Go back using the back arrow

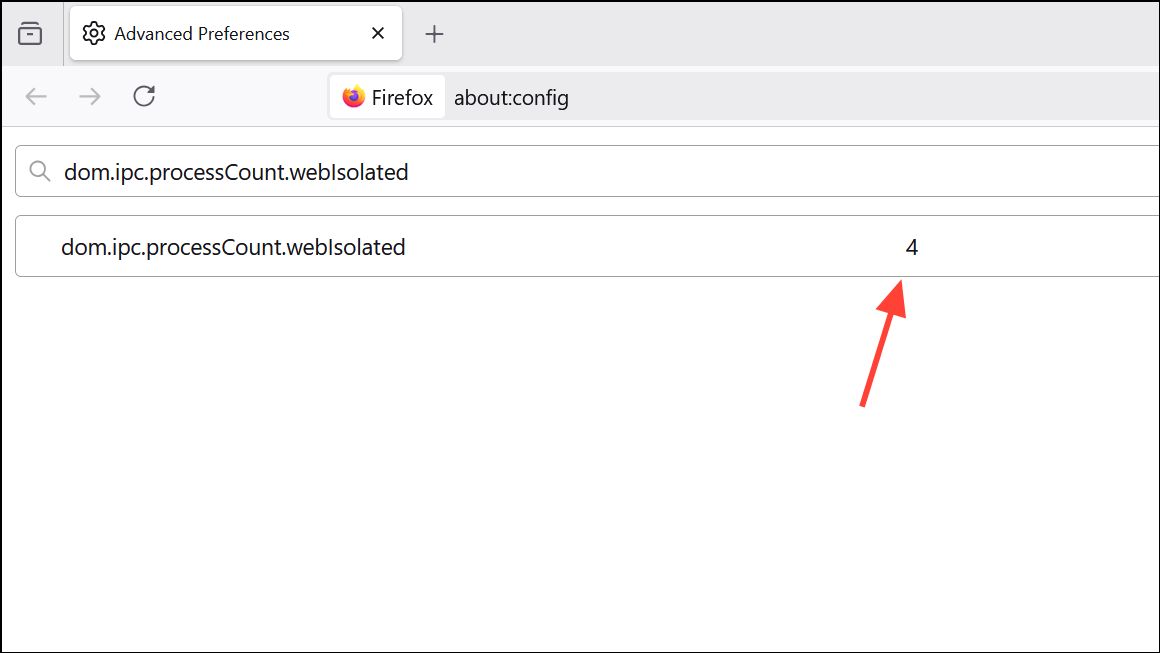(x=36, y=97)
